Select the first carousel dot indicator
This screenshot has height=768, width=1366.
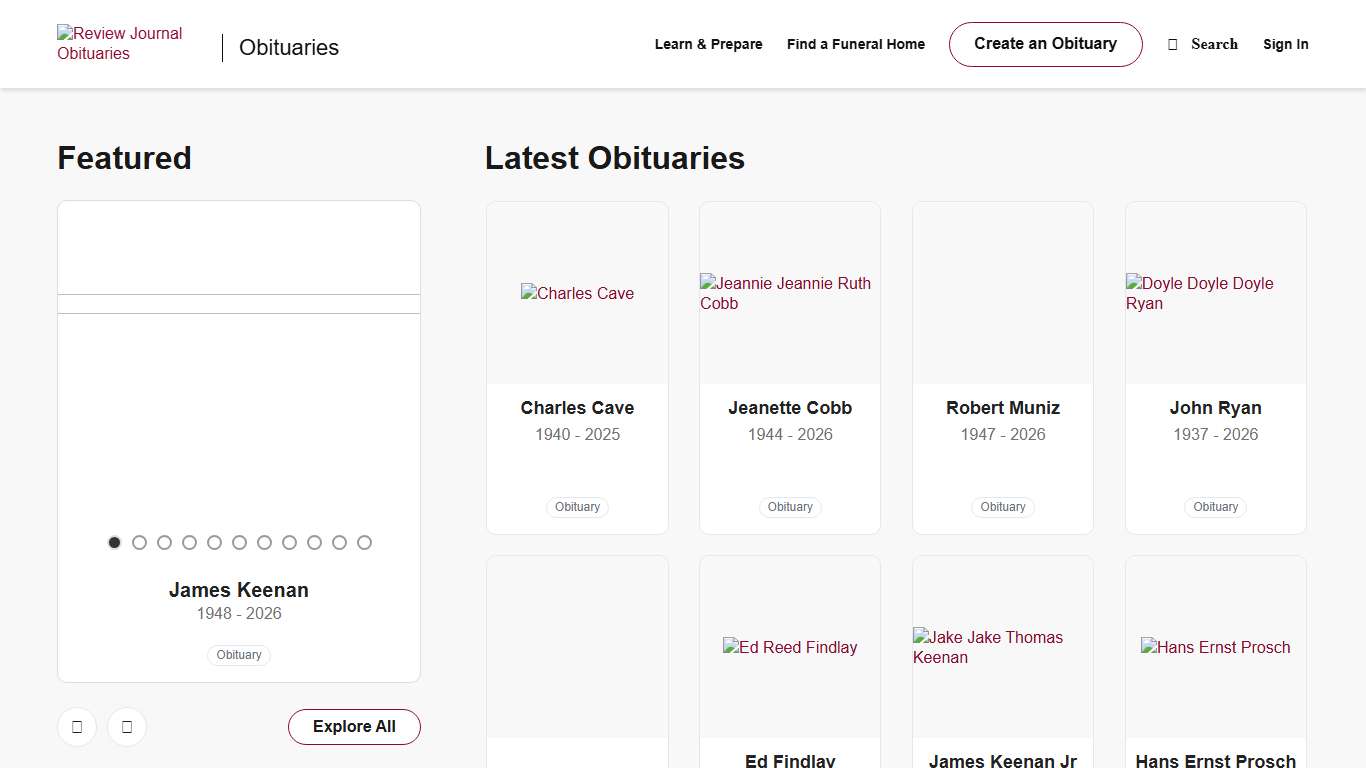click(114, 542)
